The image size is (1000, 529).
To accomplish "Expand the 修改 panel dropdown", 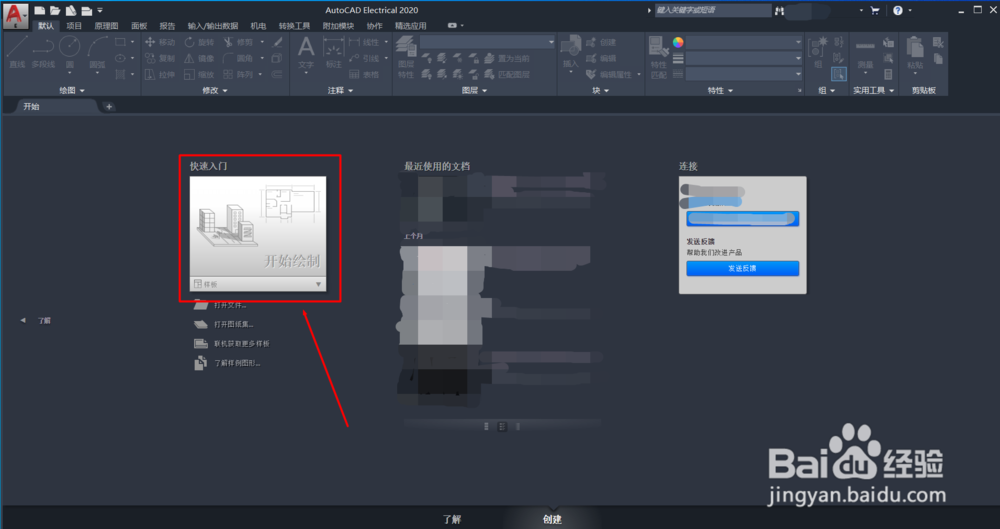I will click(214, 91).
